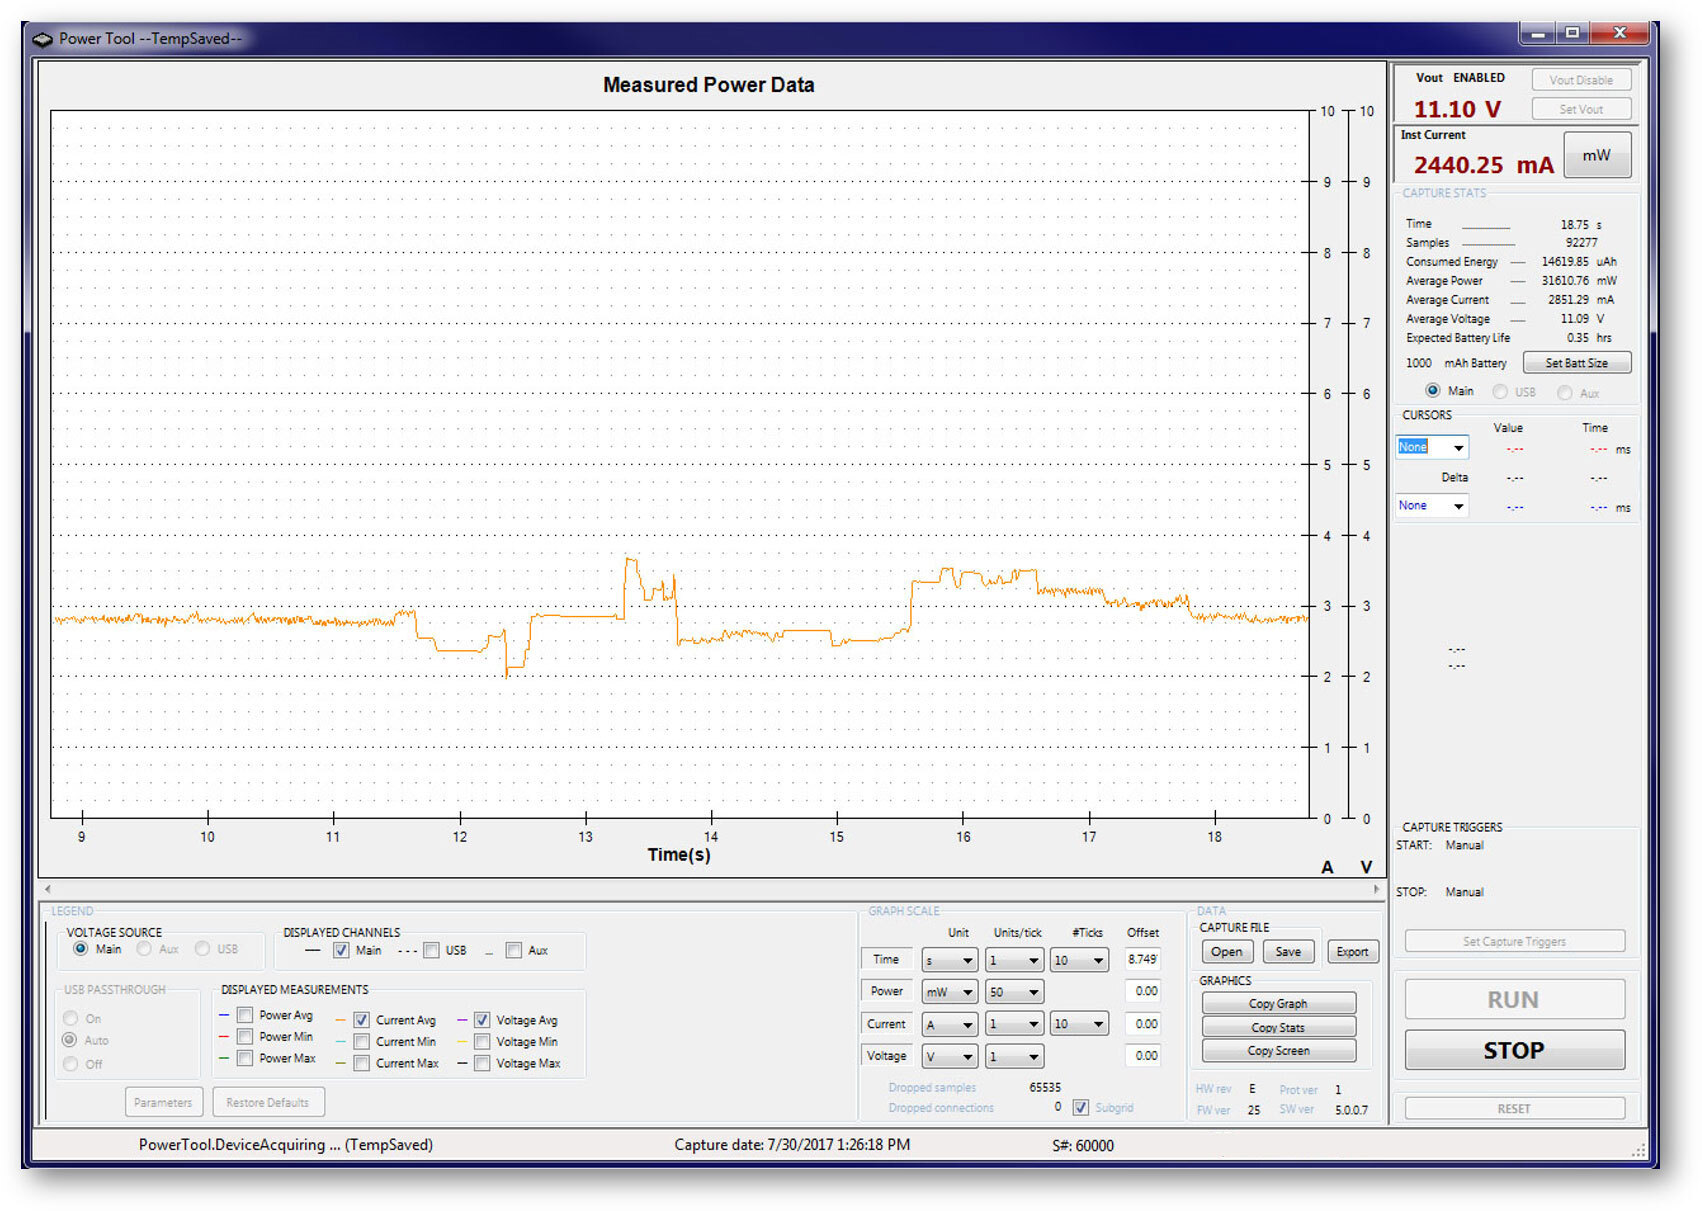Click the Power Tool title bar icon
The width and height of the screenshot is (1702, 1211).
[42, 39]
